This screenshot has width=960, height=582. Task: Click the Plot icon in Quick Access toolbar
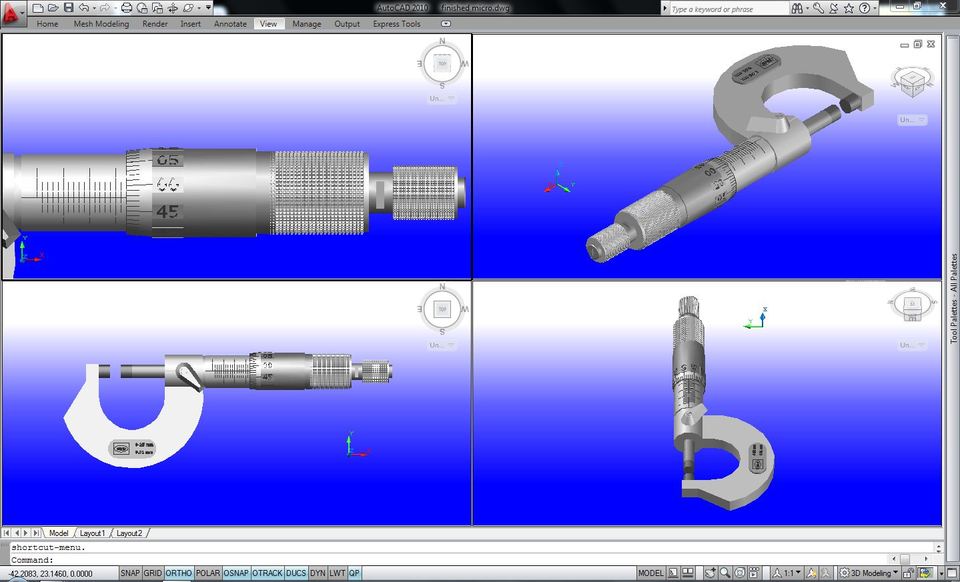pos(127,6)
